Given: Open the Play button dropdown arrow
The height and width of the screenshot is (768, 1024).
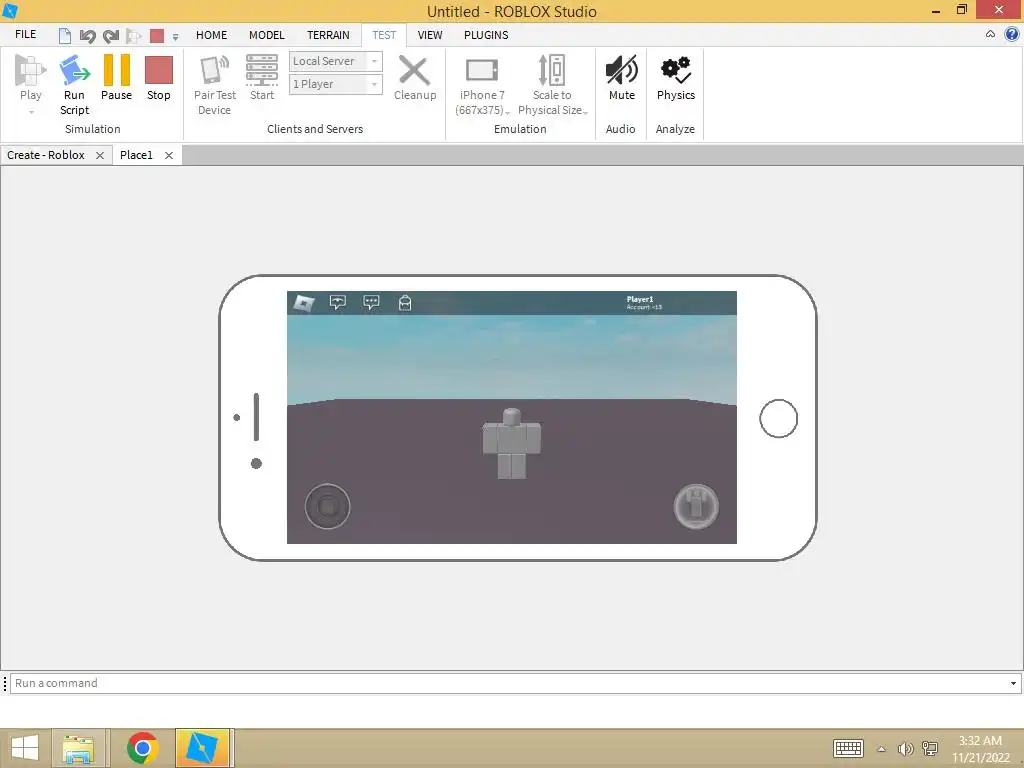Looking at the screenshot, I should [x=31, y=112].
